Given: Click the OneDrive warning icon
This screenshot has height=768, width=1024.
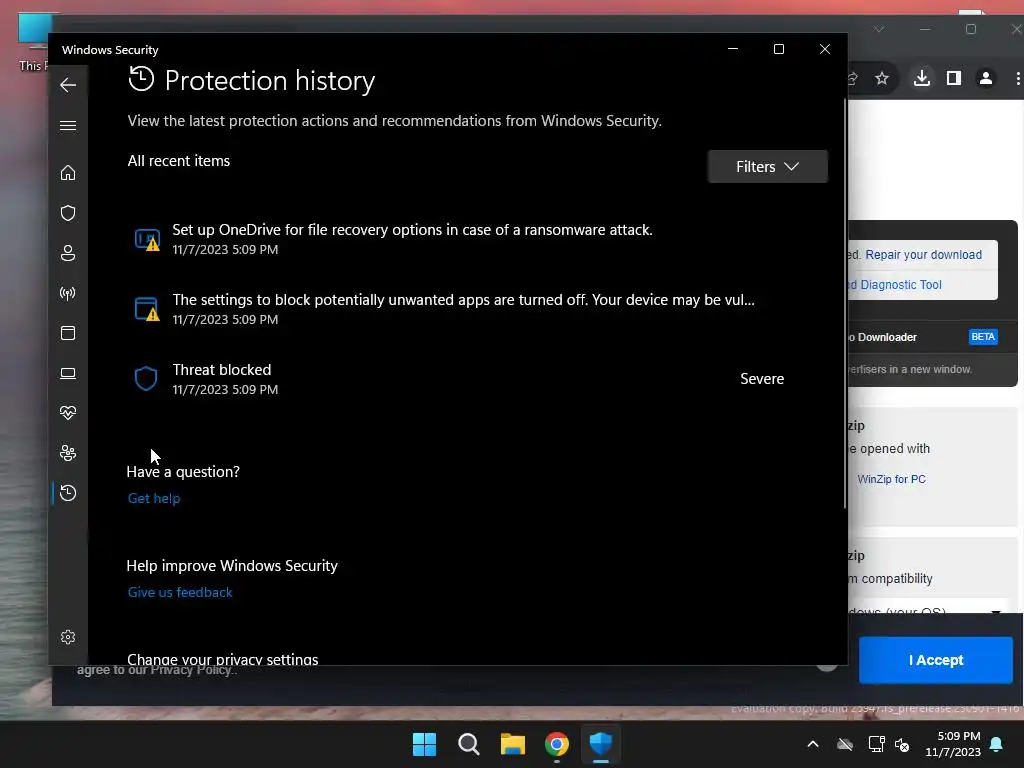Looking at the screenshot, I should [147, 240].
